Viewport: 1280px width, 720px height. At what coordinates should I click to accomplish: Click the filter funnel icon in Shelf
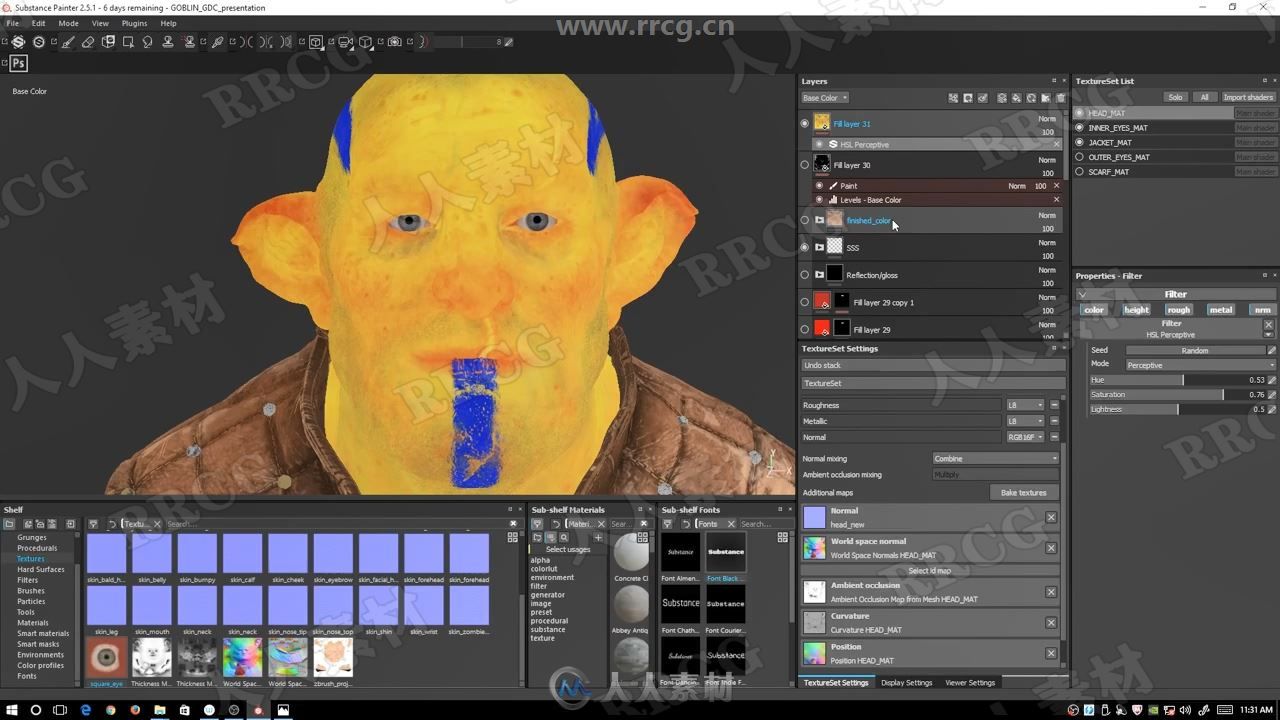pyautogui.click(x=92, y=524)
